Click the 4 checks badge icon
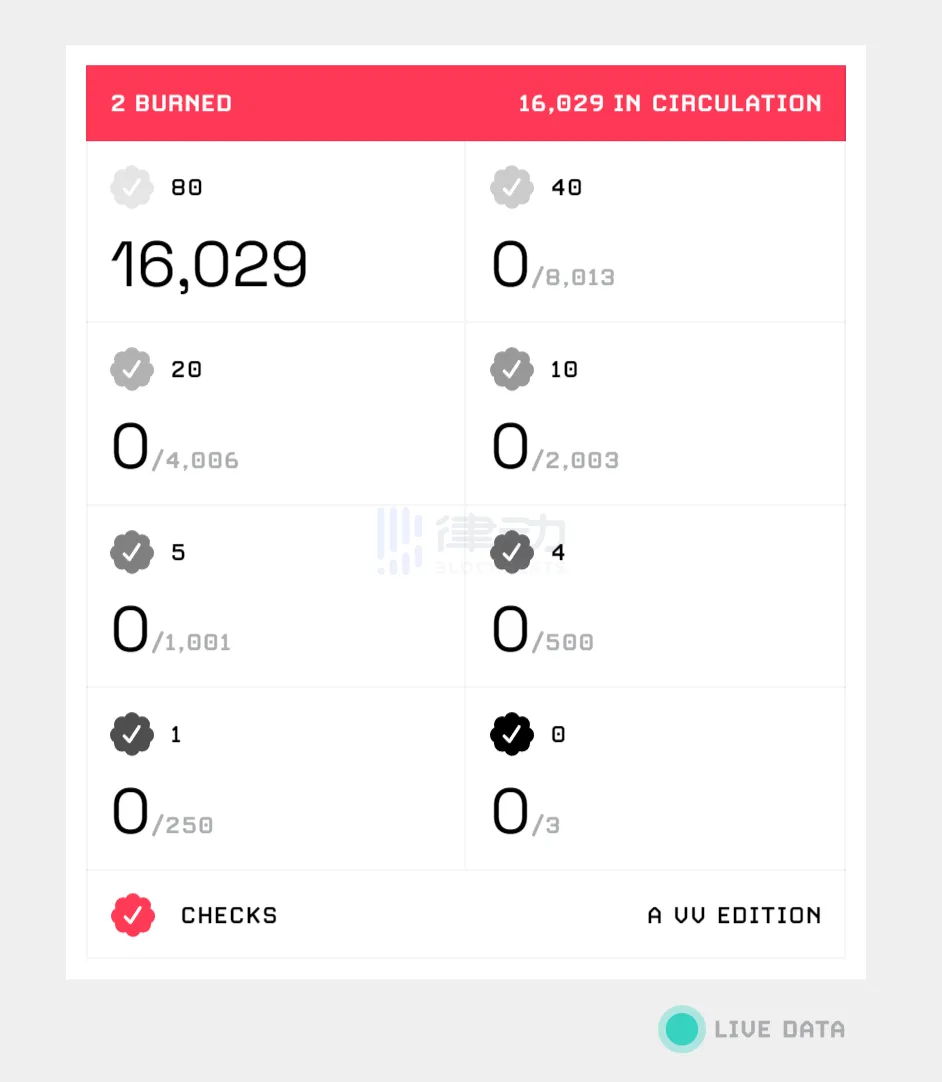The width and height of the screenshot is (942, 1082). pyautogui.click(x=511, y=552)
